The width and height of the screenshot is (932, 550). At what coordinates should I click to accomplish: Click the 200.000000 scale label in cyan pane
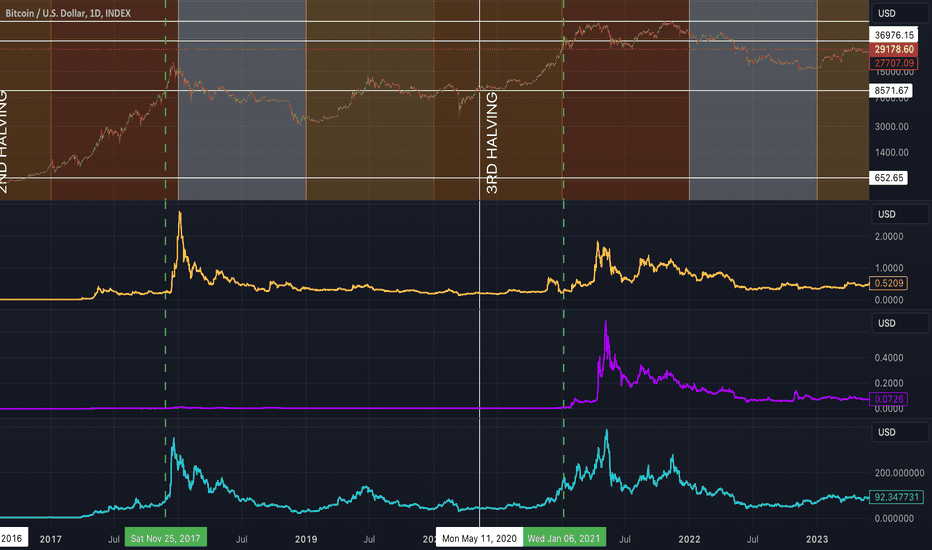click(x=899, y=473)
